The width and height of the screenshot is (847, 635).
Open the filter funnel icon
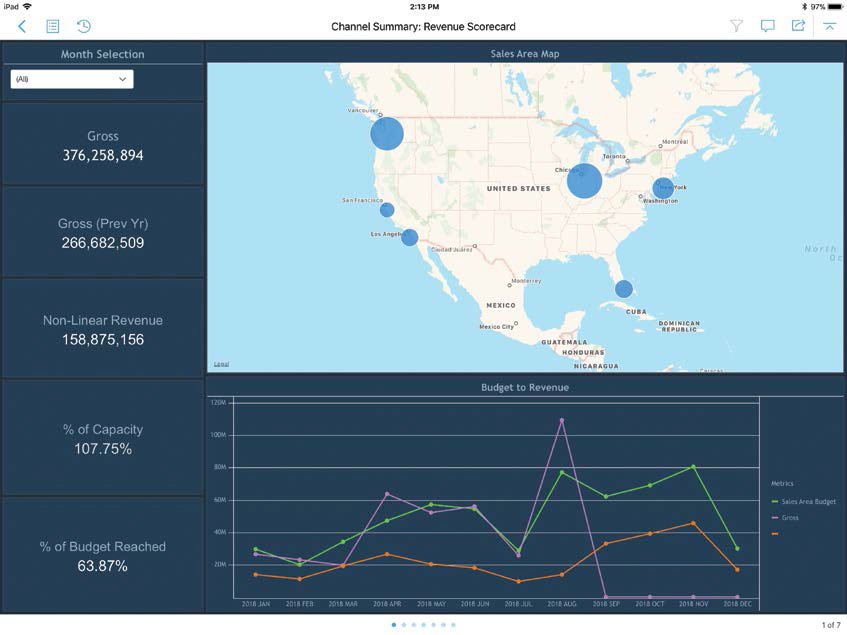(x=736, y=26)
